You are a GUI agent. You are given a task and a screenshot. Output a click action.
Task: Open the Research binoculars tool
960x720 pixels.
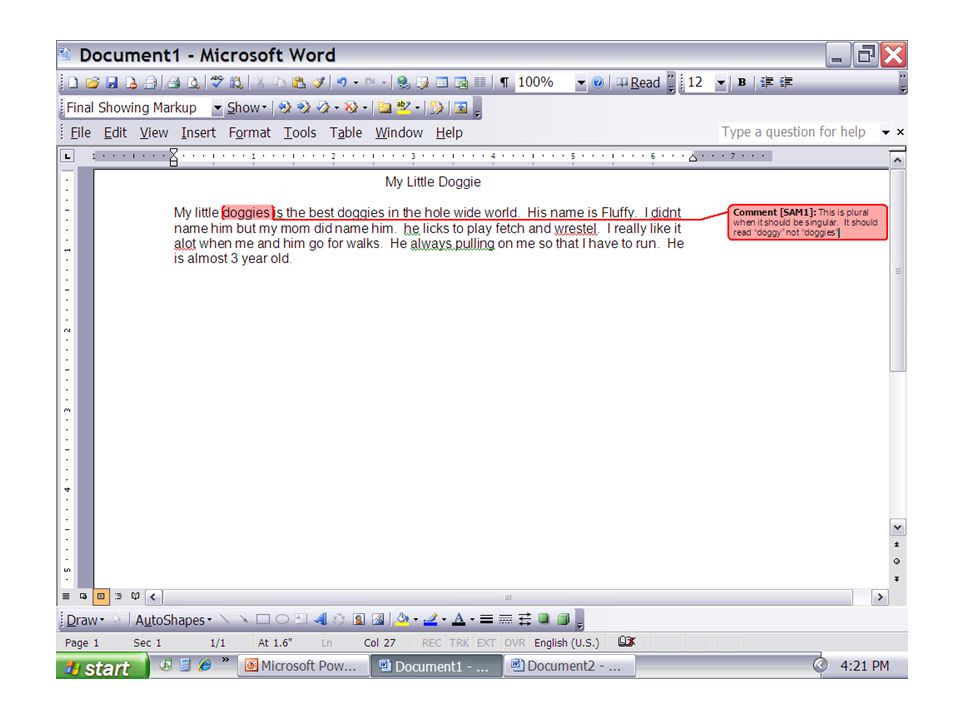tap(236, 83)
